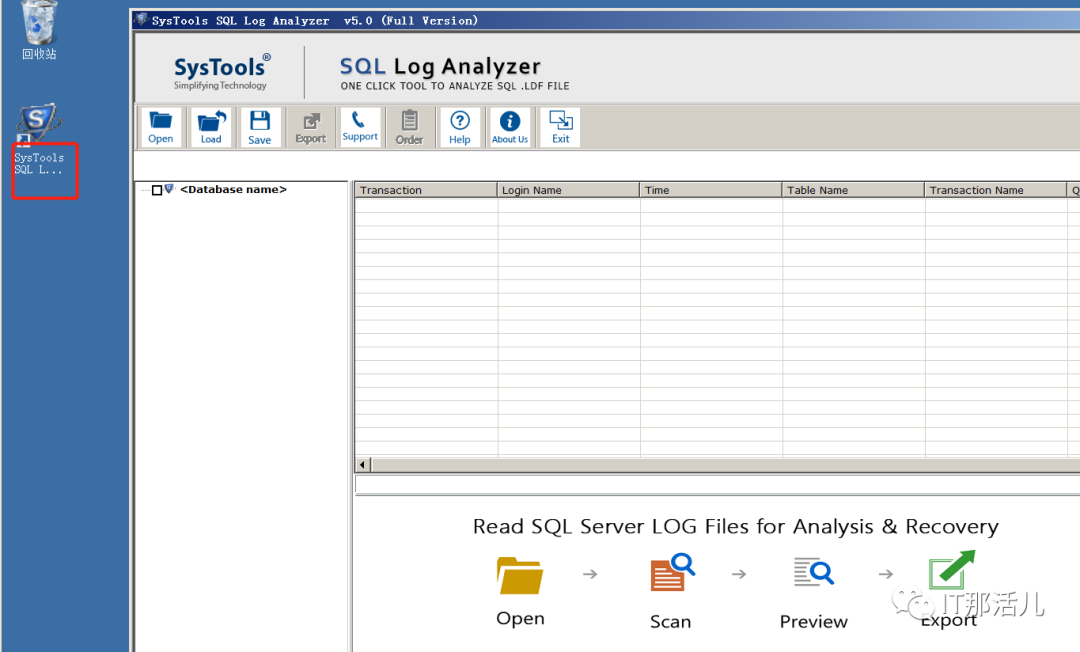Click title bar application icon

tap(142, 20)
